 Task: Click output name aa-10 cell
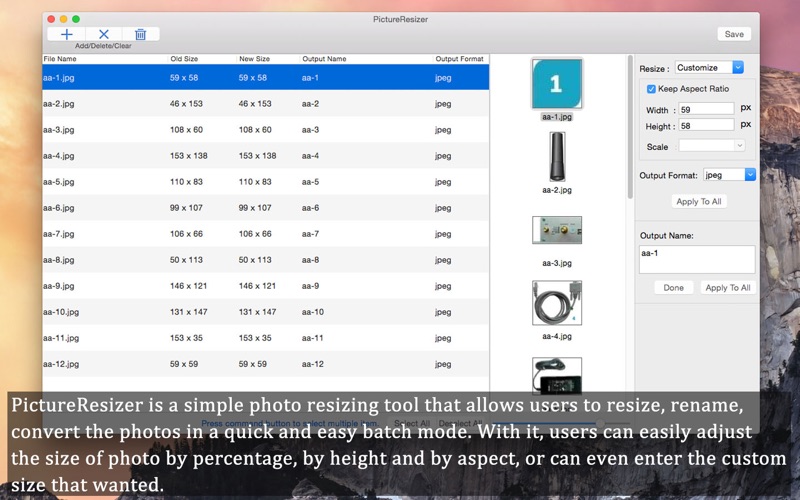(312, 312)
